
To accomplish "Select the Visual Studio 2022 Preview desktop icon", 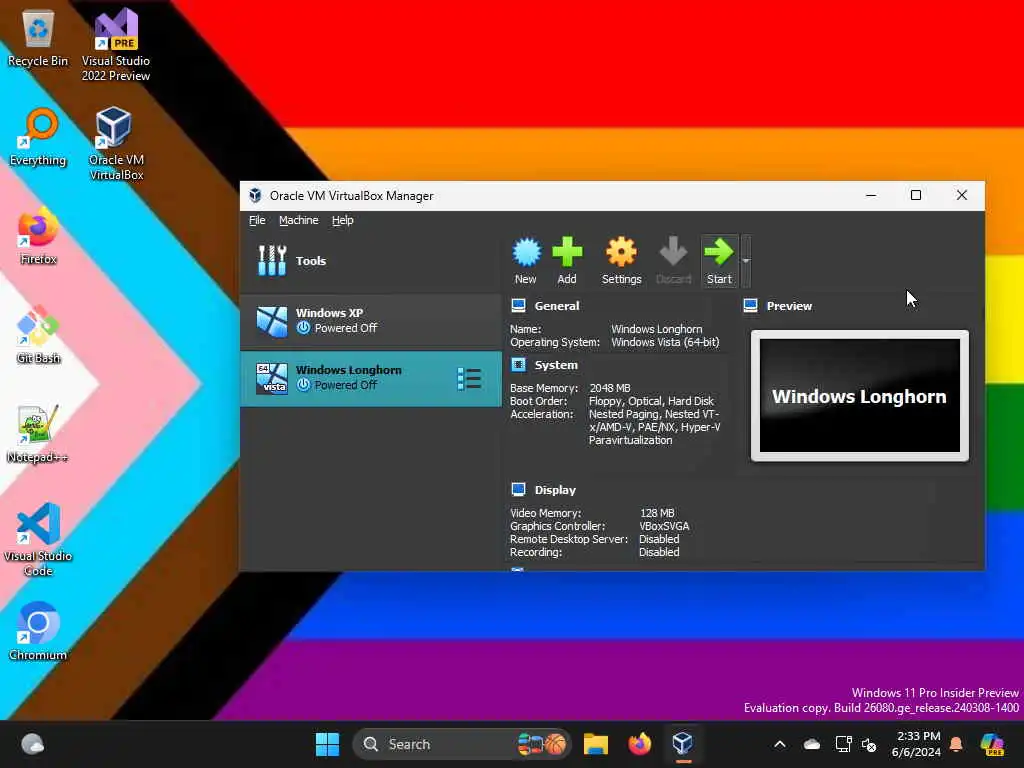I will (116, 44).
